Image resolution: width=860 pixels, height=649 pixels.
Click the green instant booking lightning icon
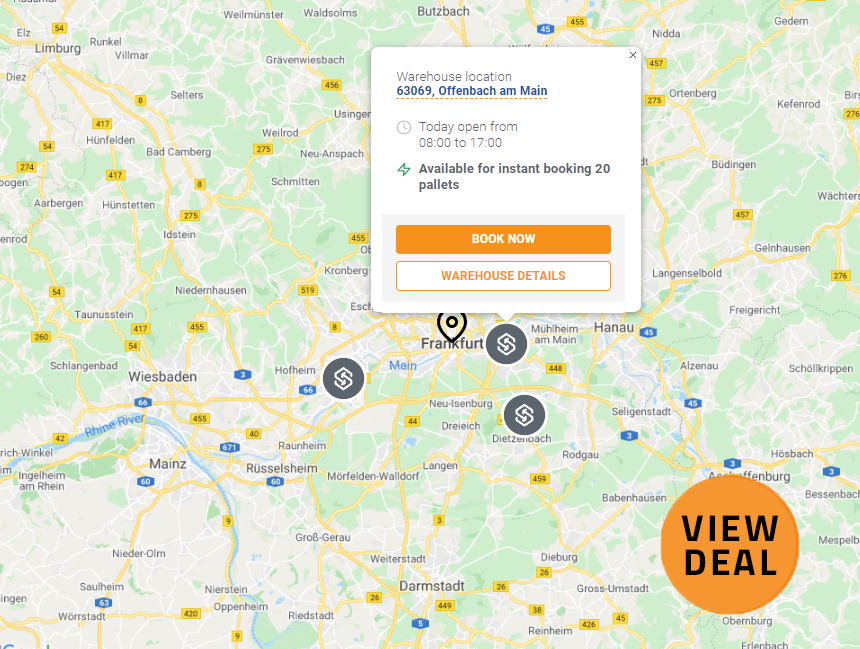tap(404, 170)
